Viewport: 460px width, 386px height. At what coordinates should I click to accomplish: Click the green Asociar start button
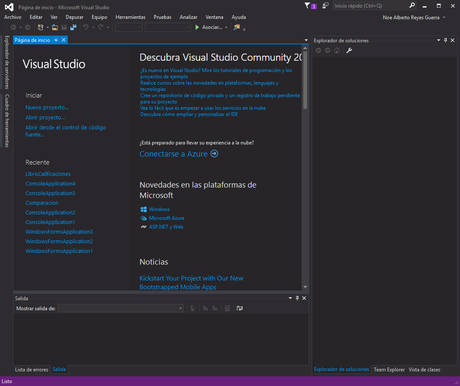(208, 27)
